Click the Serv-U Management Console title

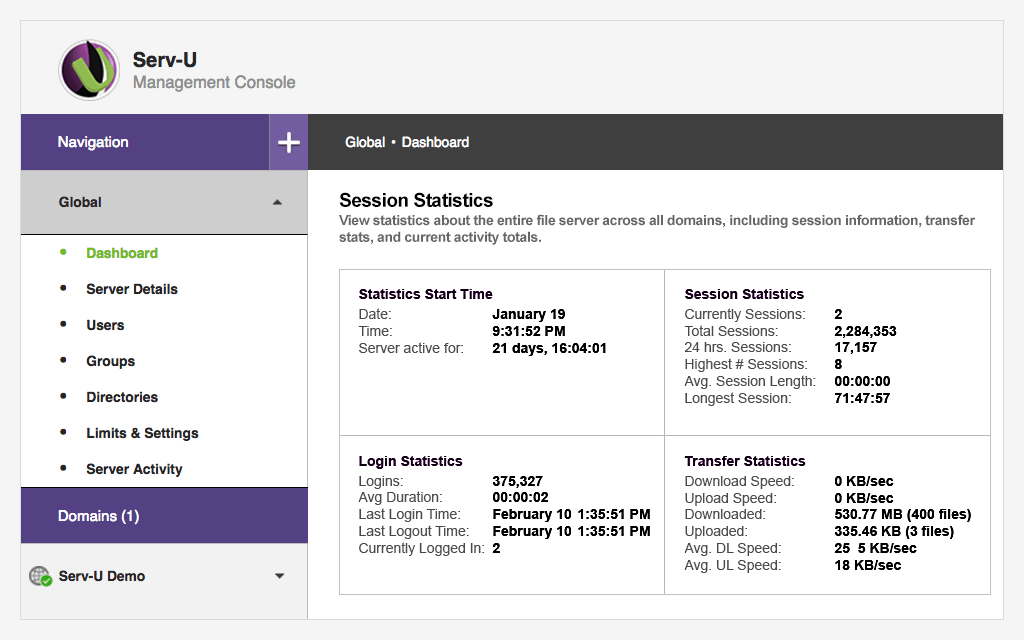214,71
